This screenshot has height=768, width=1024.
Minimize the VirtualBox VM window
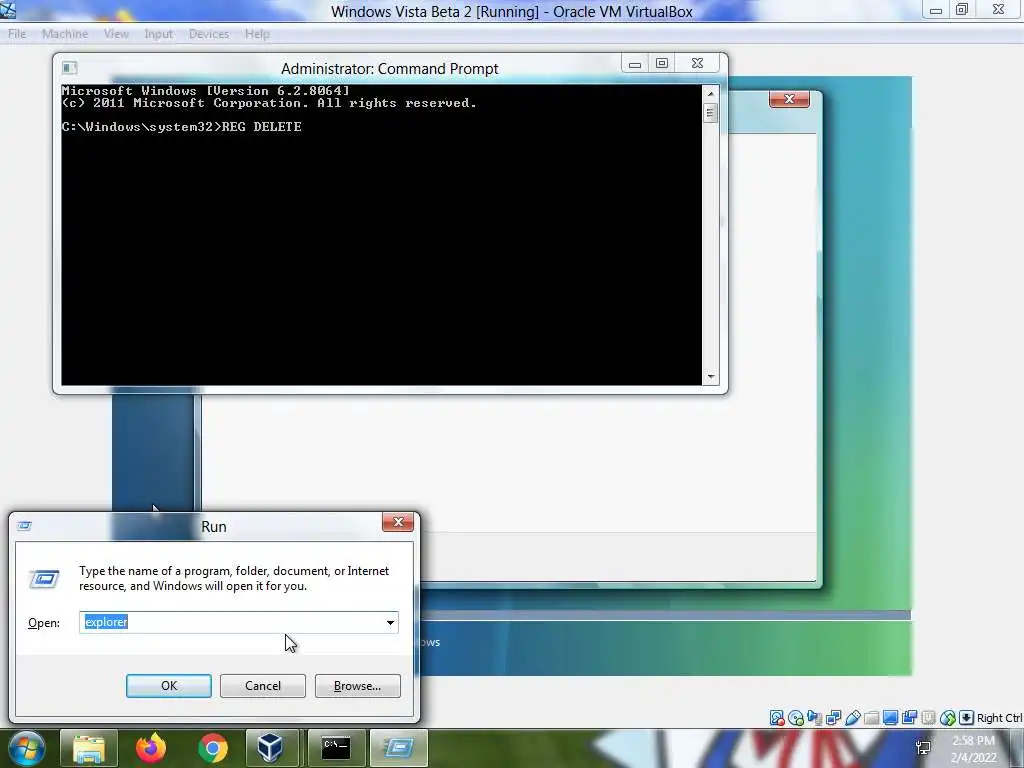point(936,10)
